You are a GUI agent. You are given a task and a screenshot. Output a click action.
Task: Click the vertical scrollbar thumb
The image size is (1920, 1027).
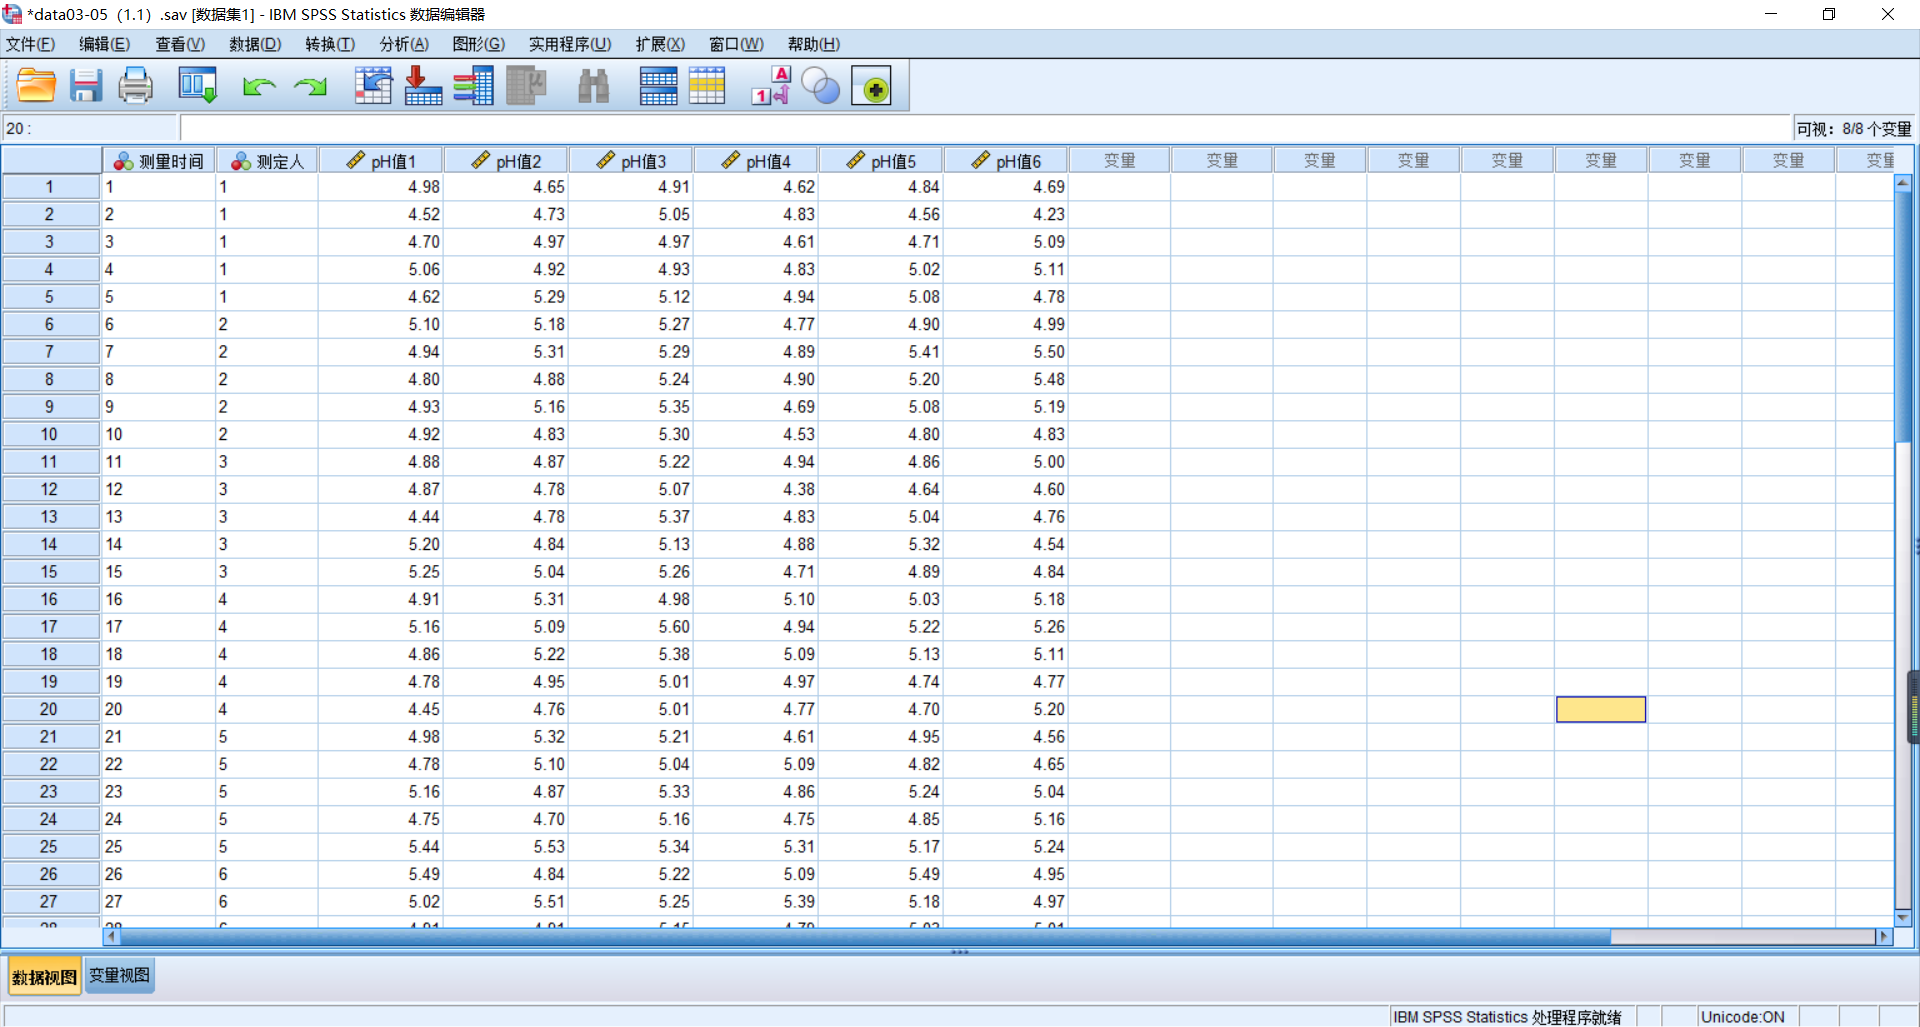point(1903,316)
